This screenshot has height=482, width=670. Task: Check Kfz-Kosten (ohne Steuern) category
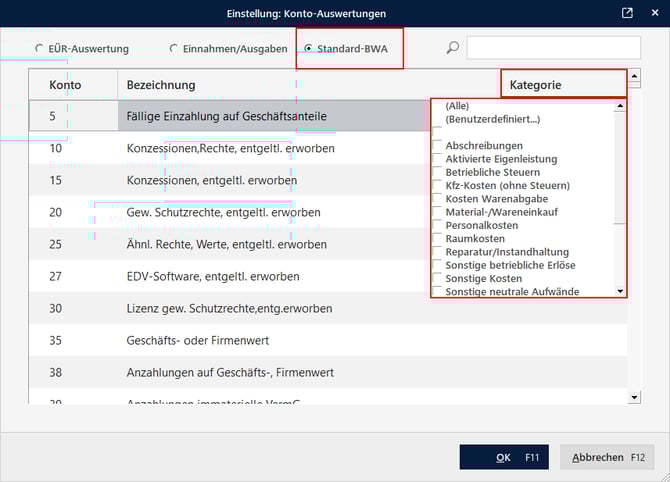click(437, 185)
